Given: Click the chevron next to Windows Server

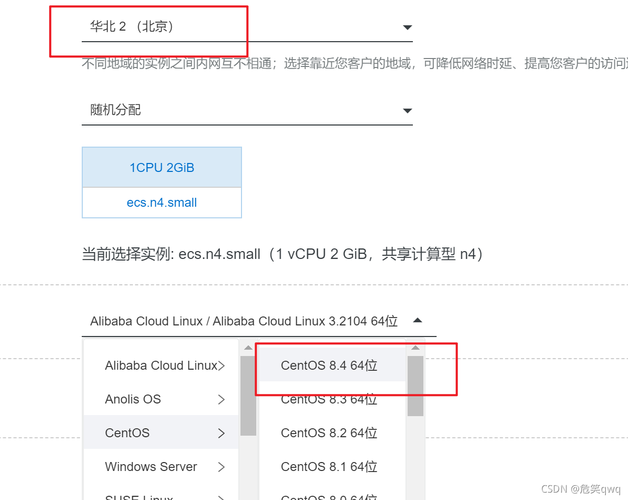Looking at the screenshot, I should pyautogui.click(x=221, y=467).
